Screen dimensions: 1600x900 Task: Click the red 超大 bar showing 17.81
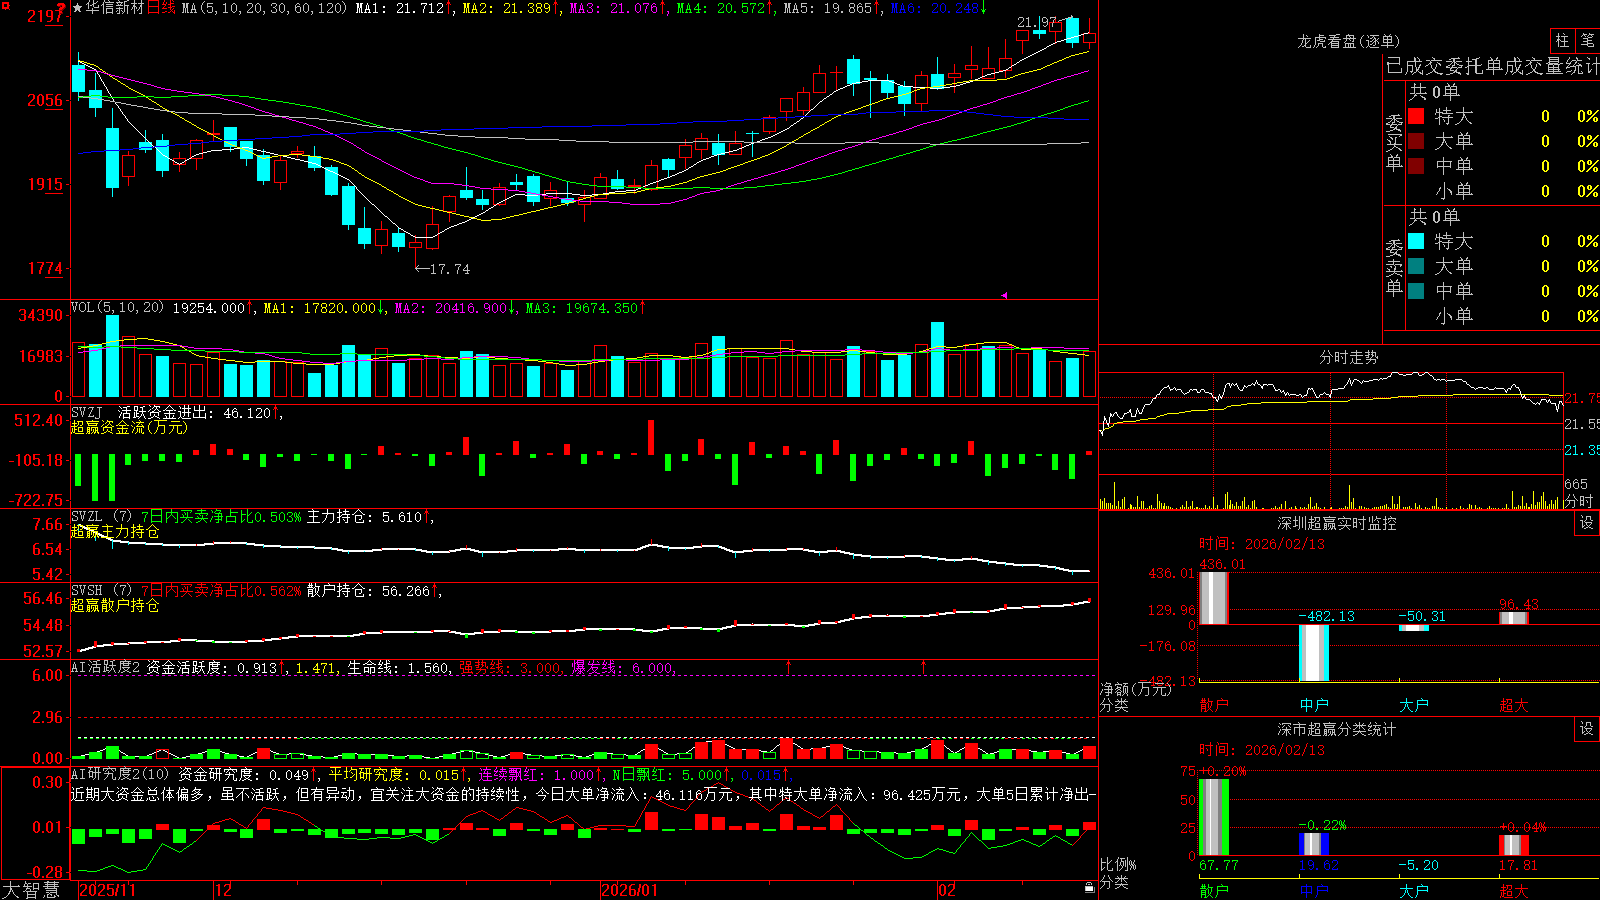coord(1513,845)
